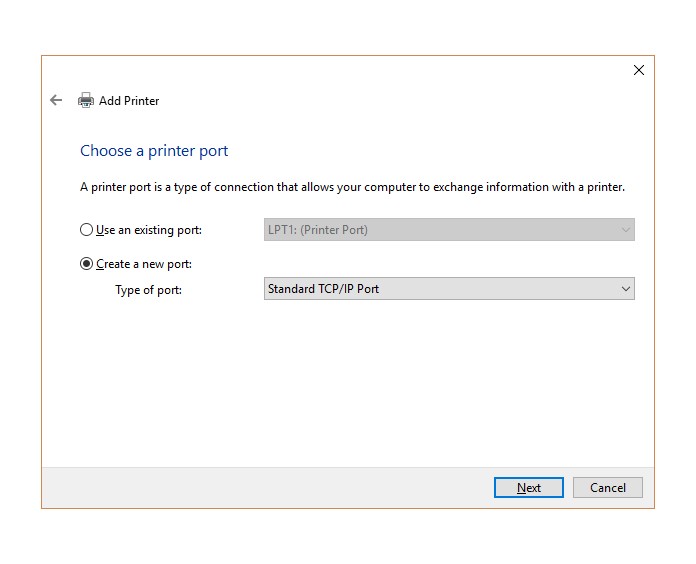Open the LPT1: (Printer Port) combo box
The image size is (696, 564).
coord(440,230)
